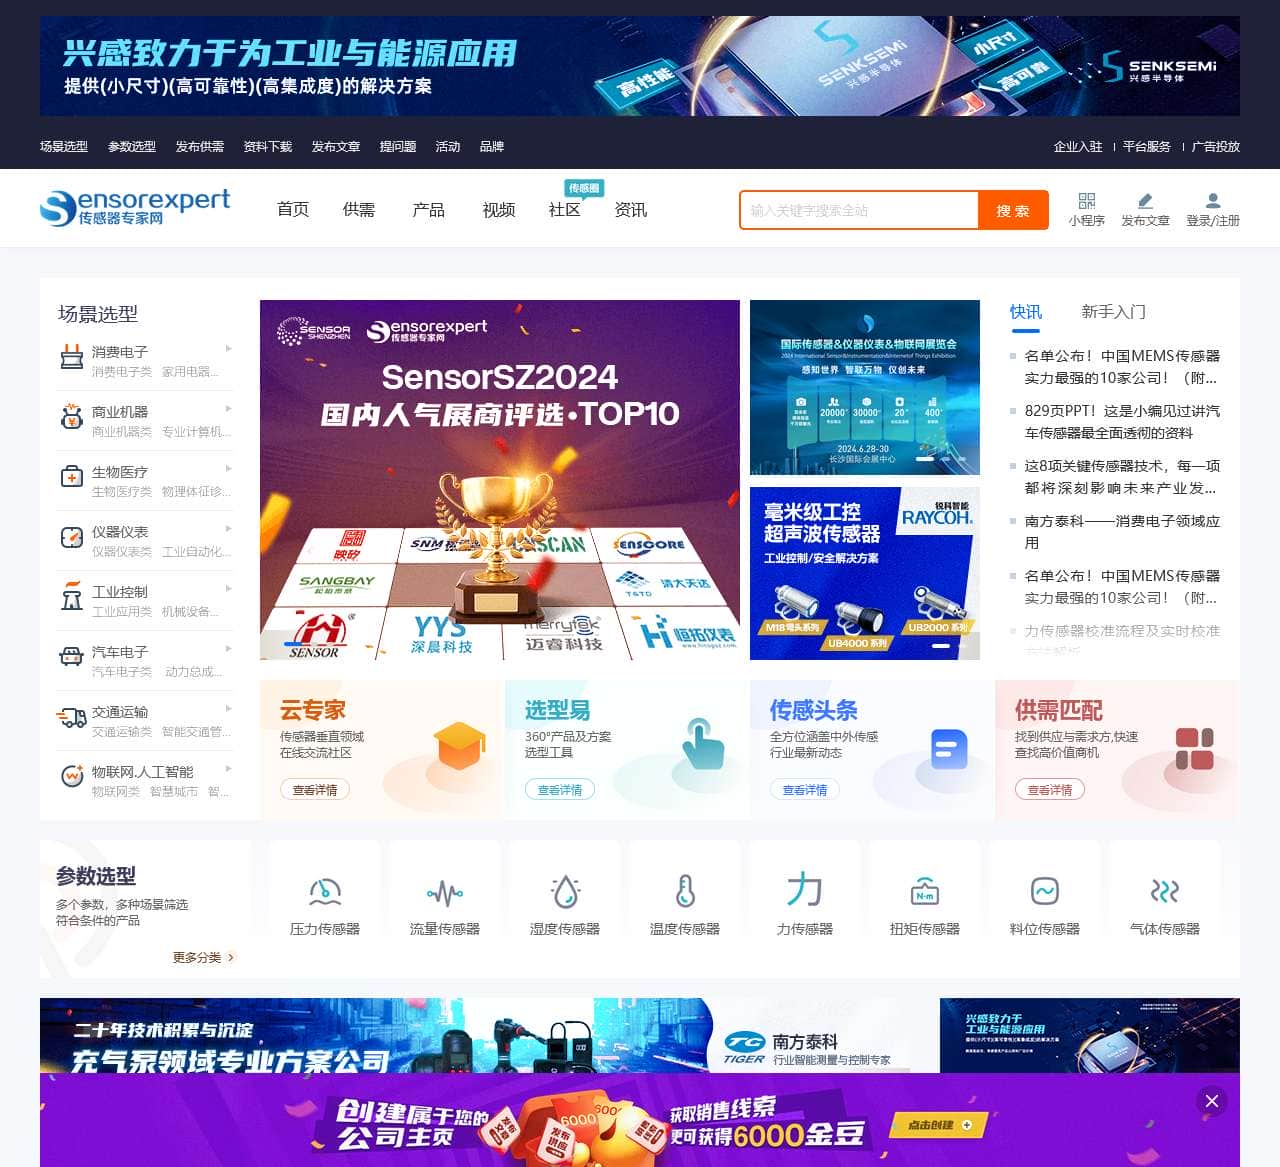The height and width of the screenshot is (1167, 1280).
Task: Open the 广告投放 top link
Action: 1216,147
